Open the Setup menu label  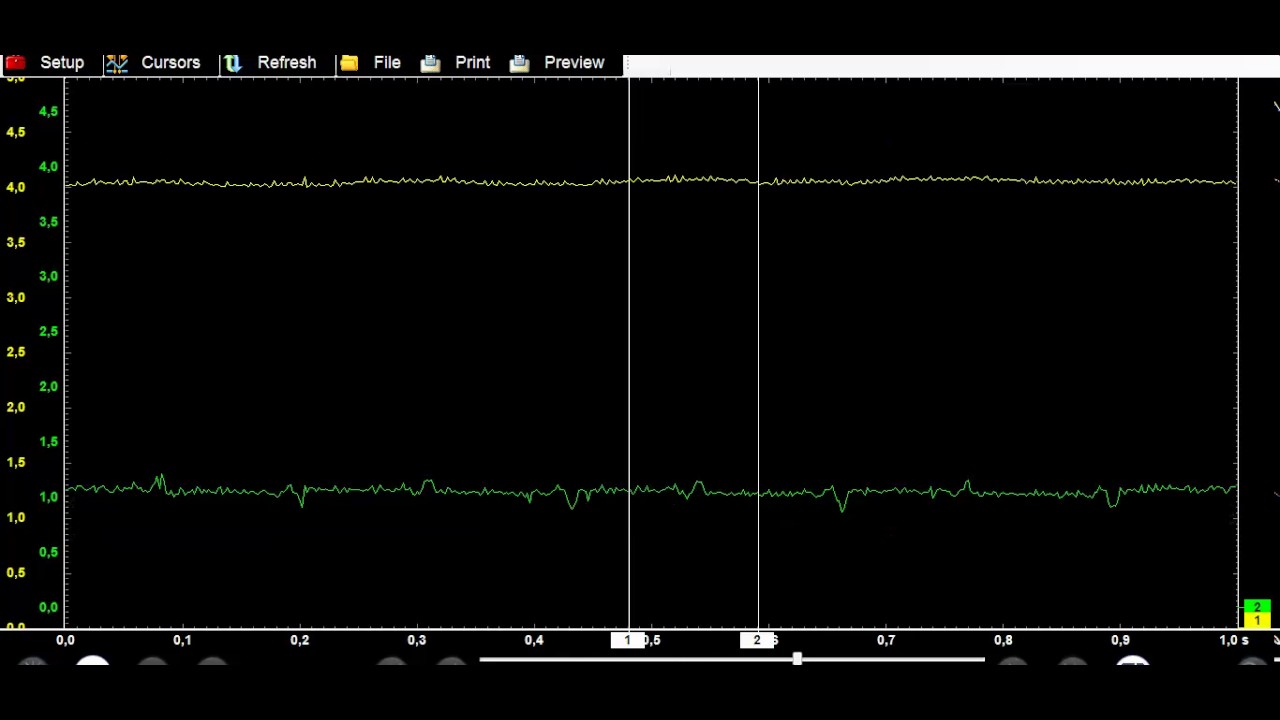[62, 62]
